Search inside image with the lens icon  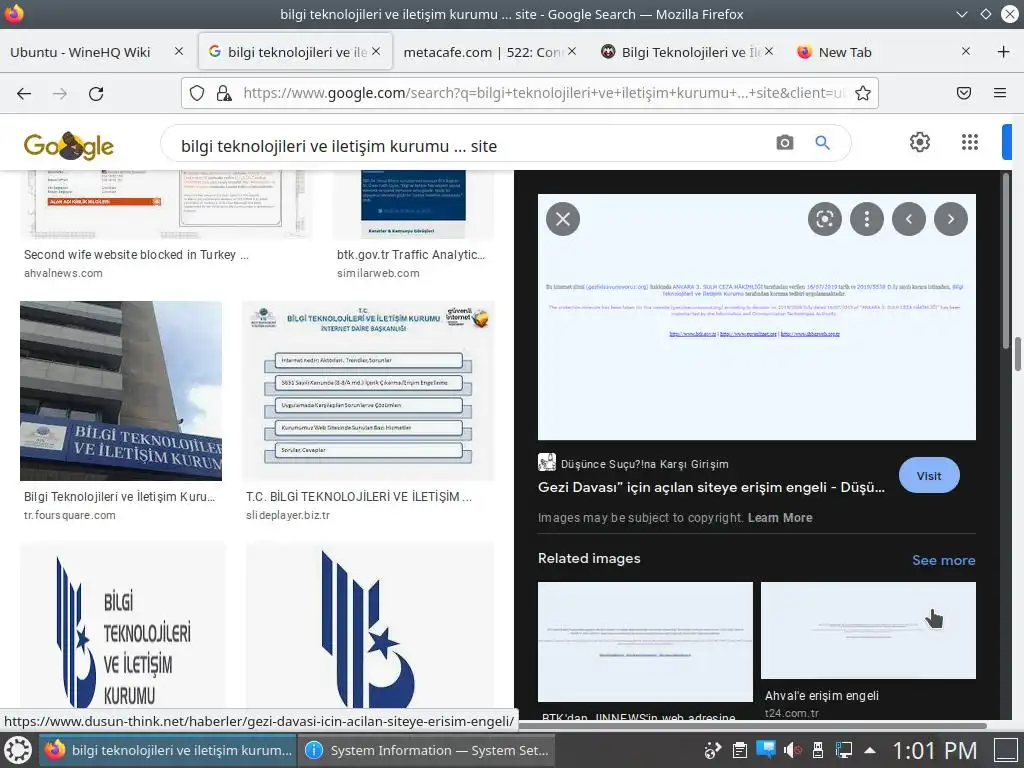pyautogui.click(x=825, y=219)
